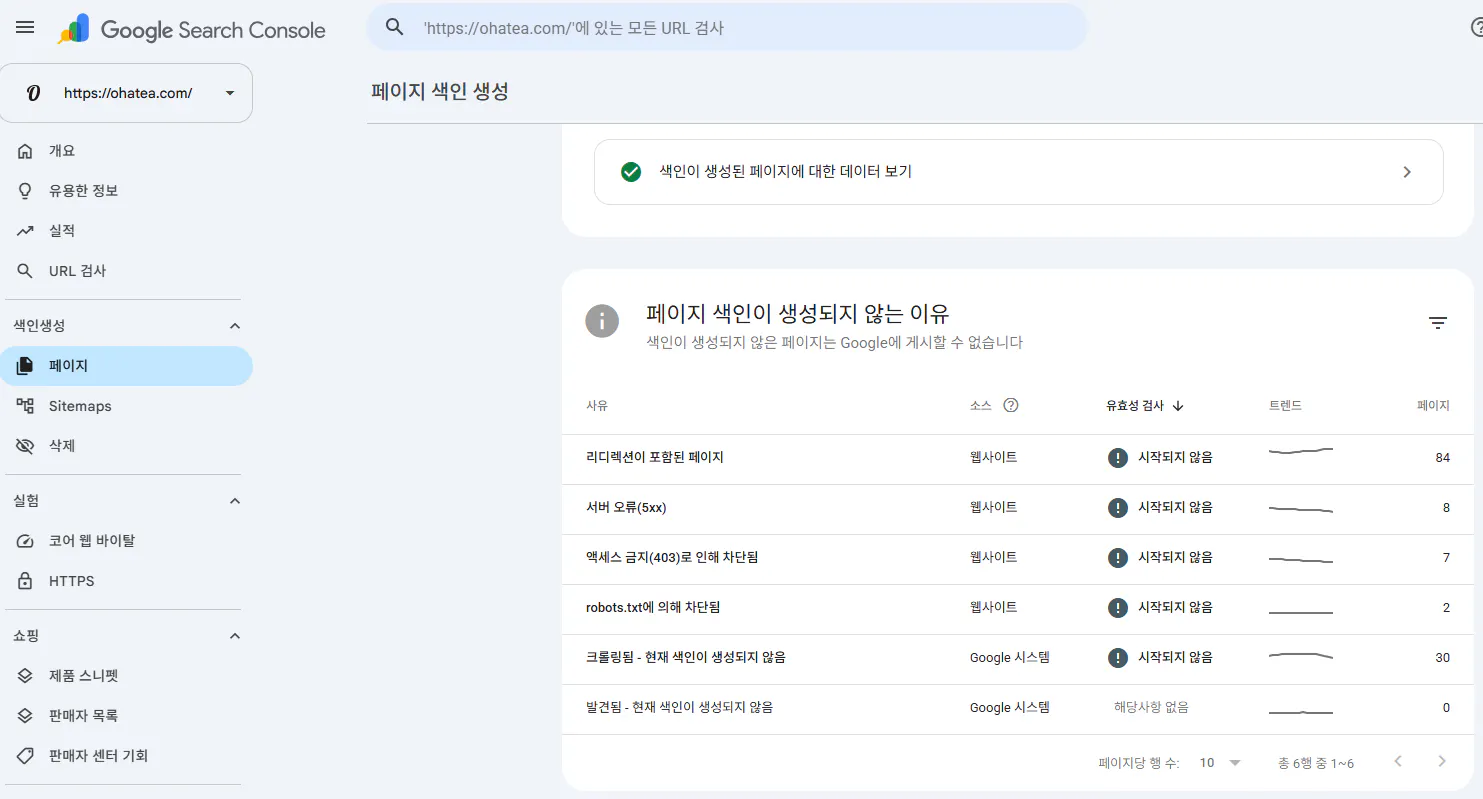Click Google 시스템 source in 크롤링됨 row
This screenshot has height=799, width=1483.
point(1010,658)
